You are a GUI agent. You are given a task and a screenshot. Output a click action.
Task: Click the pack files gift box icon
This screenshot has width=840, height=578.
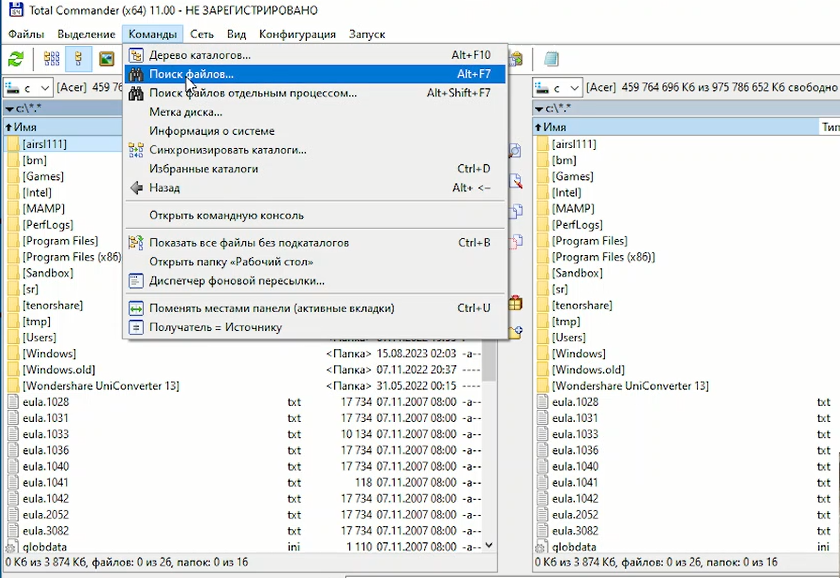[x=515, y=303]
